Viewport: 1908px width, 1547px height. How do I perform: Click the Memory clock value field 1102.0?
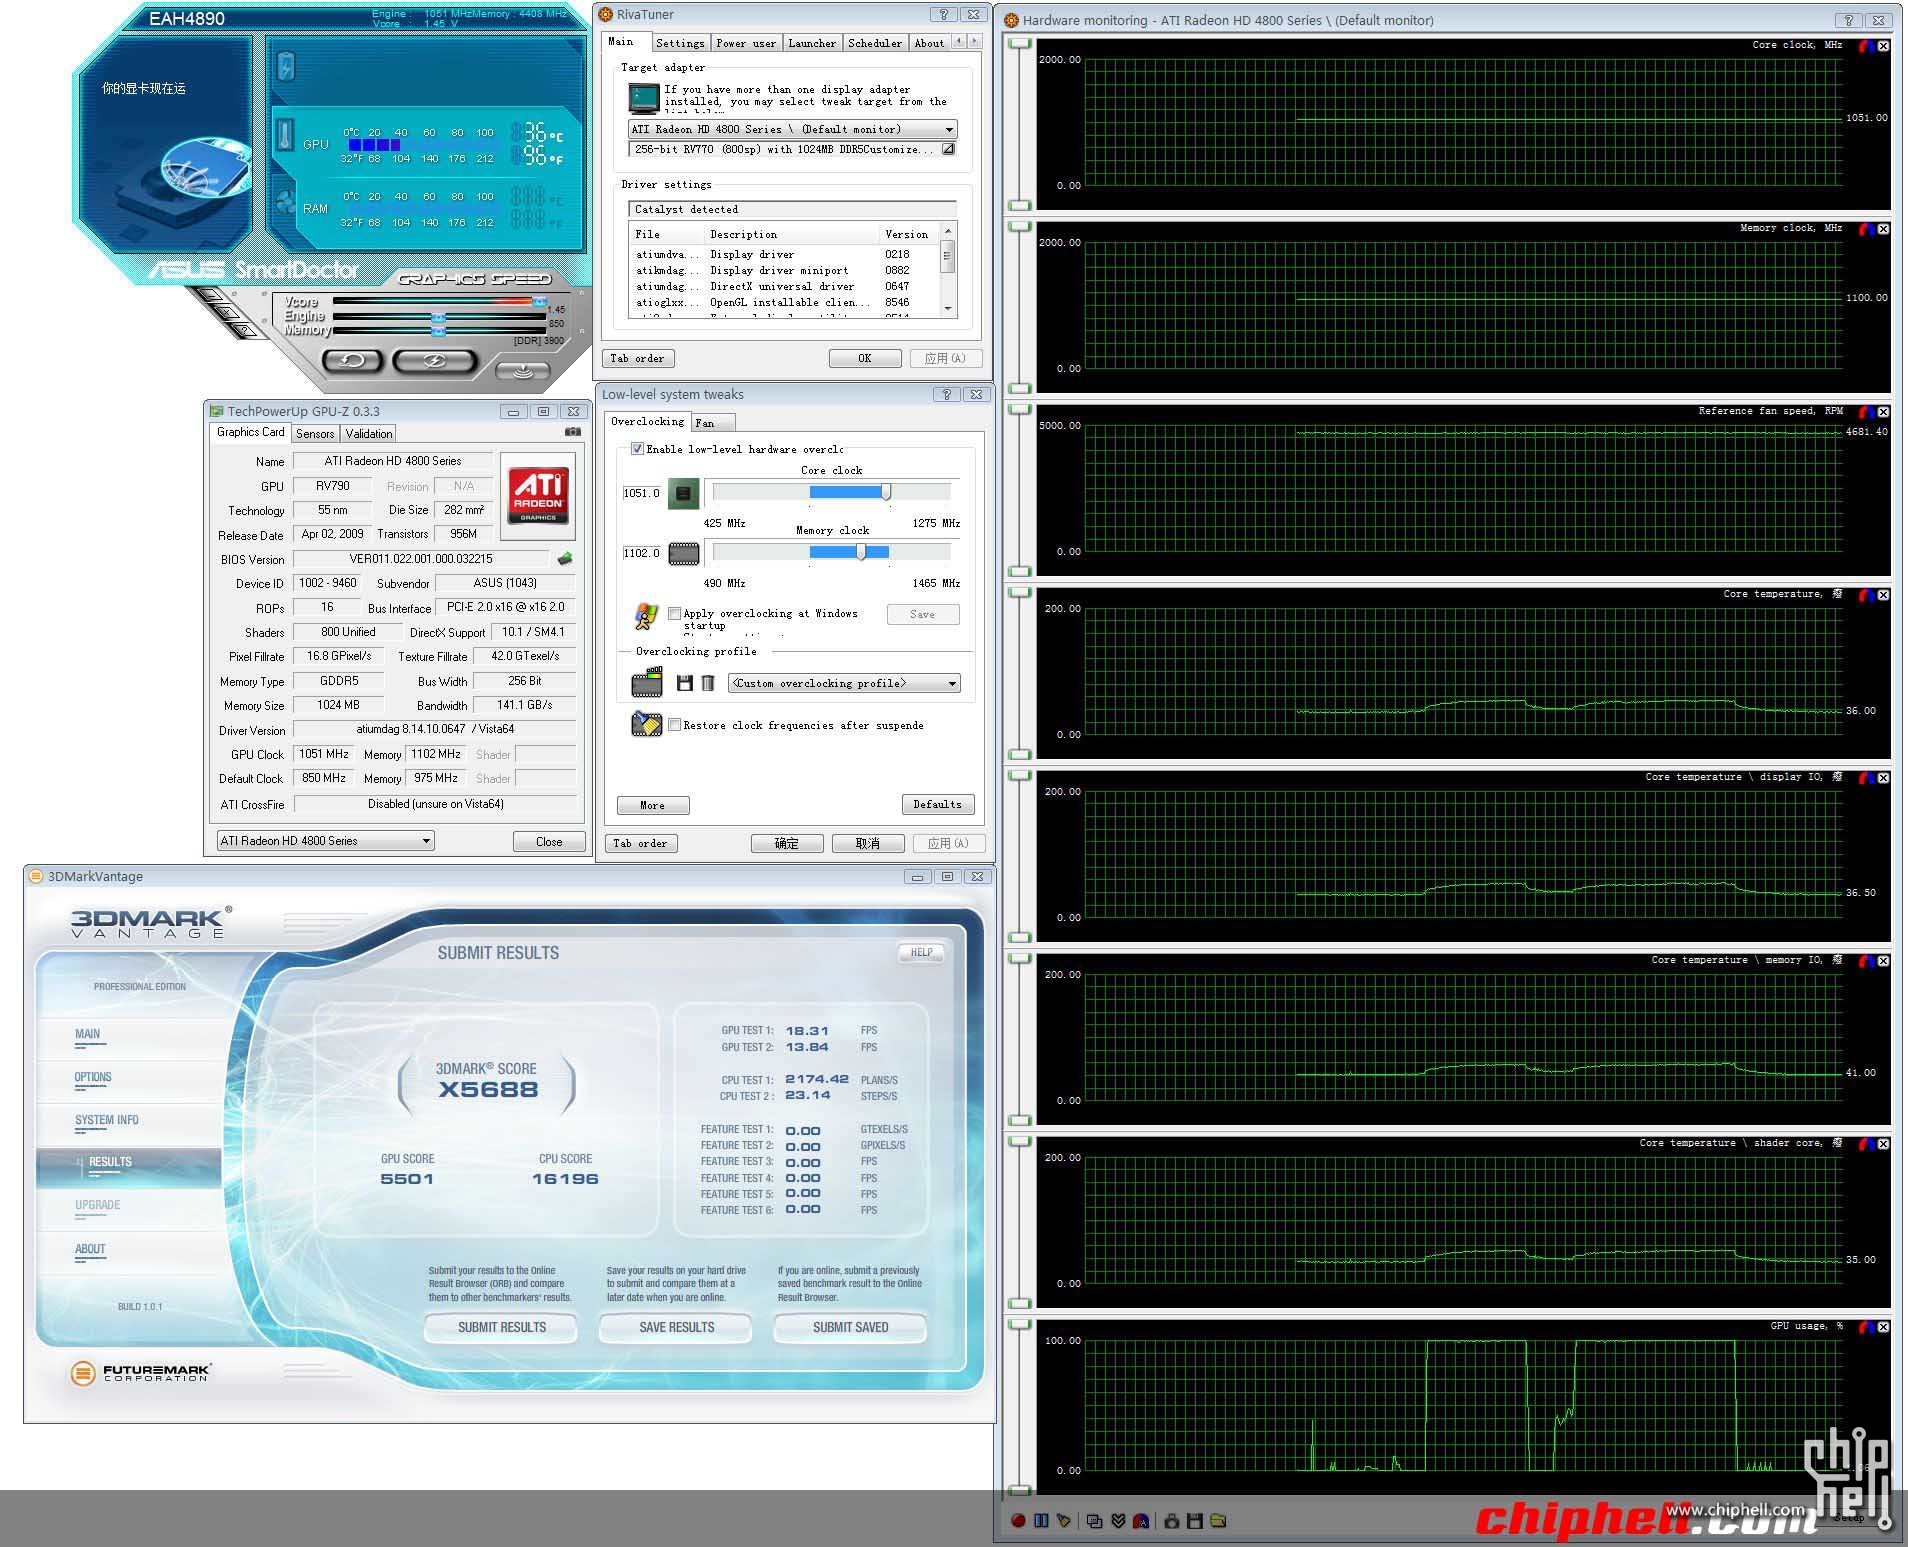click(642, 553)
